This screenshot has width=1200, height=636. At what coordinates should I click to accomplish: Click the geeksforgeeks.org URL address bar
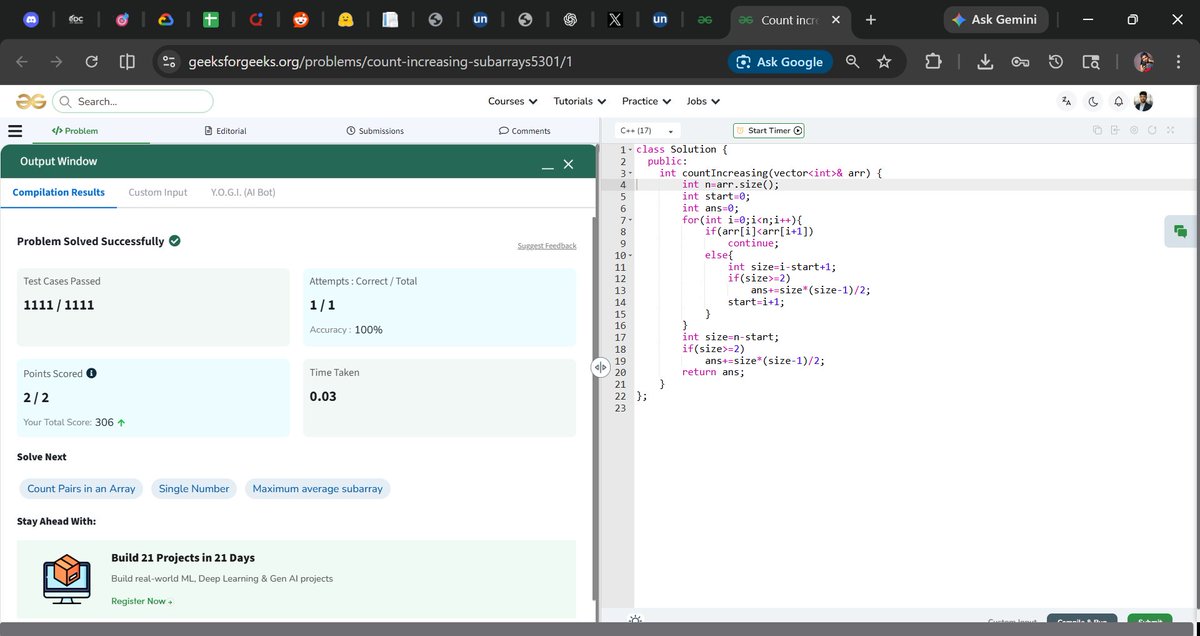tap(380, 62)
